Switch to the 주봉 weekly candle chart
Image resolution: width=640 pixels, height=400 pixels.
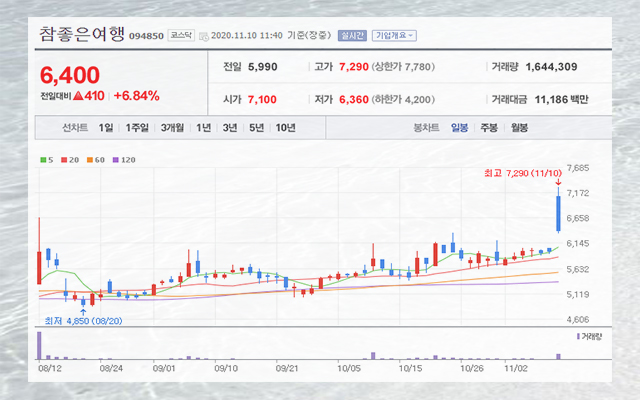pyautogui.click(x=489, y=128)
